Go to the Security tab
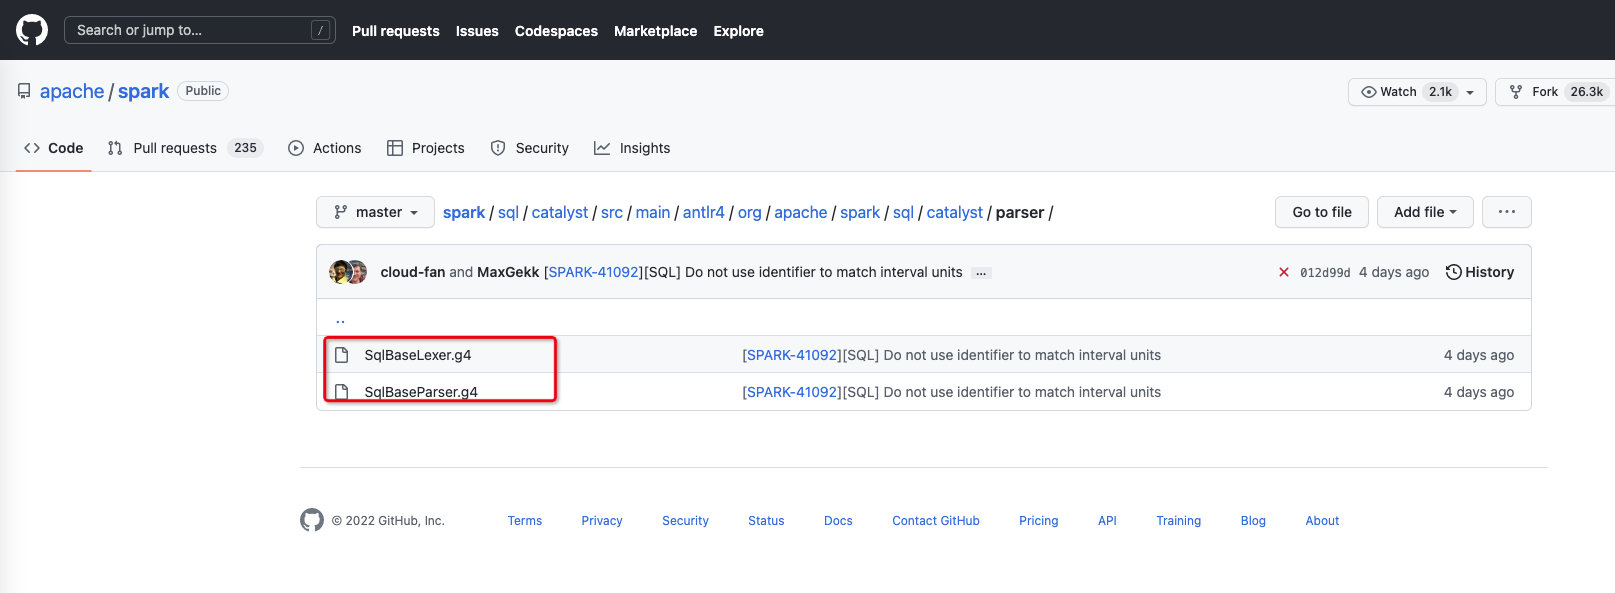 click(530, 148)
